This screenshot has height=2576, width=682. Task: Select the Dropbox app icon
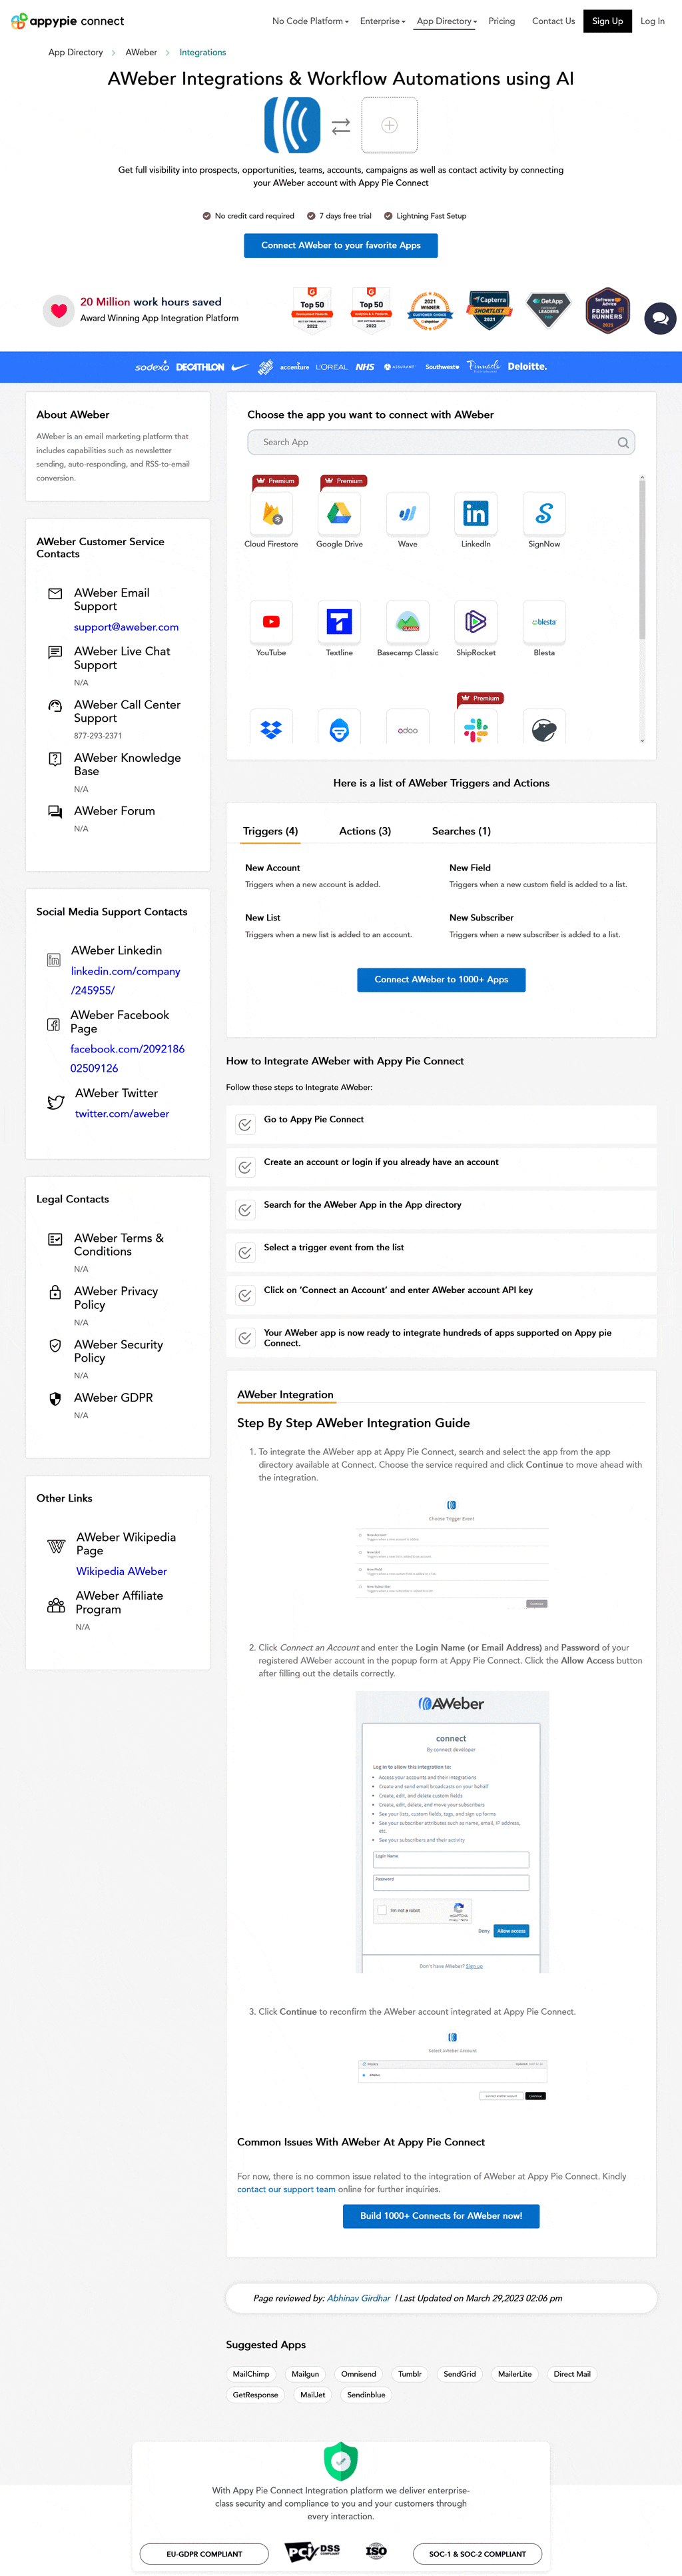271,728
